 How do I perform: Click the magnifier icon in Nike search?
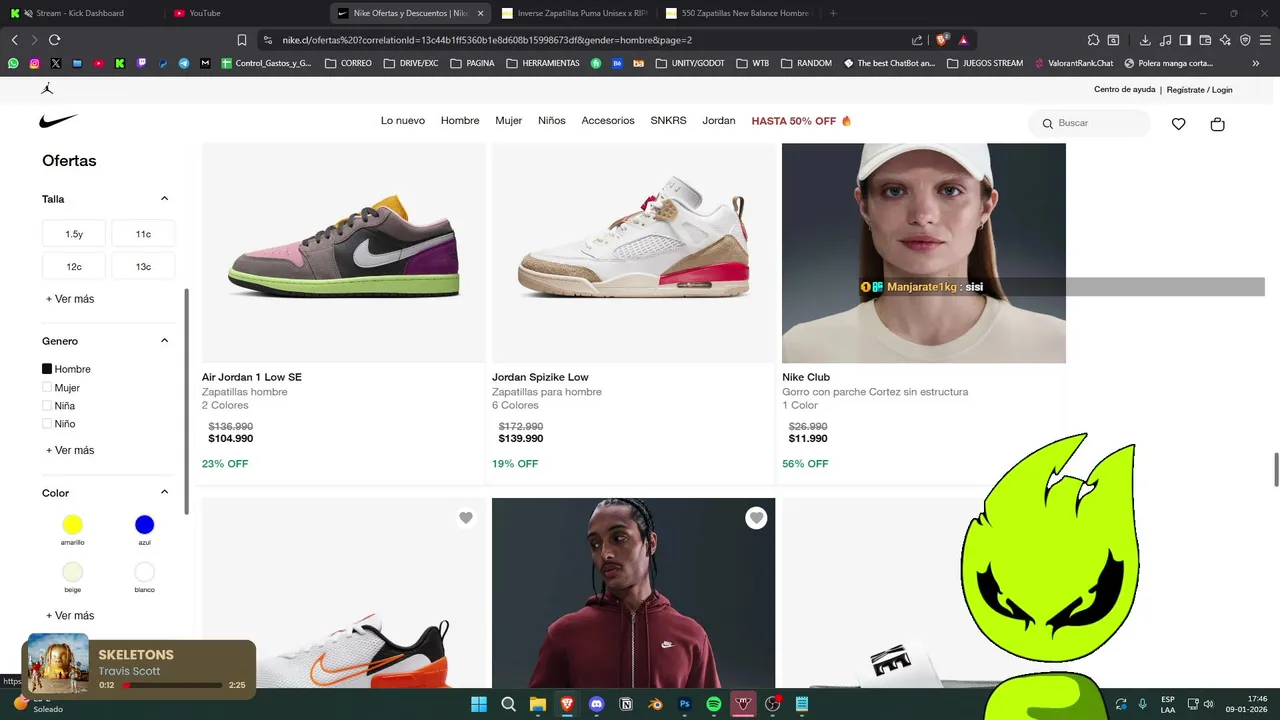[1048, 124]
